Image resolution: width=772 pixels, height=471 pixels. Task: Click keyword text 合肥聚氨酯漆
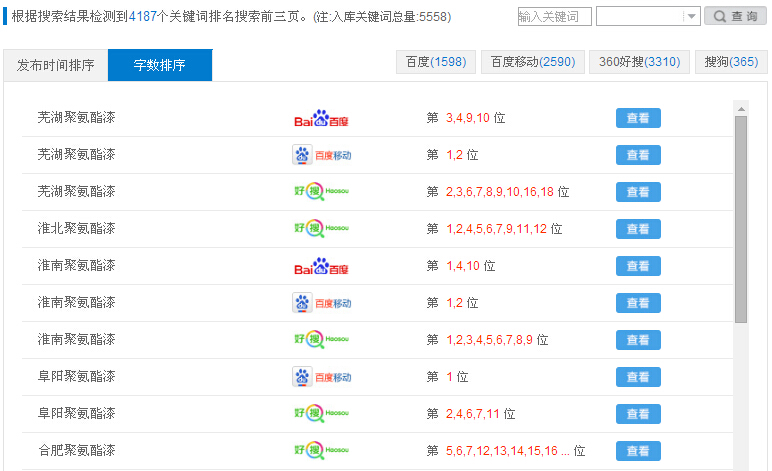(x=76, y=450)
